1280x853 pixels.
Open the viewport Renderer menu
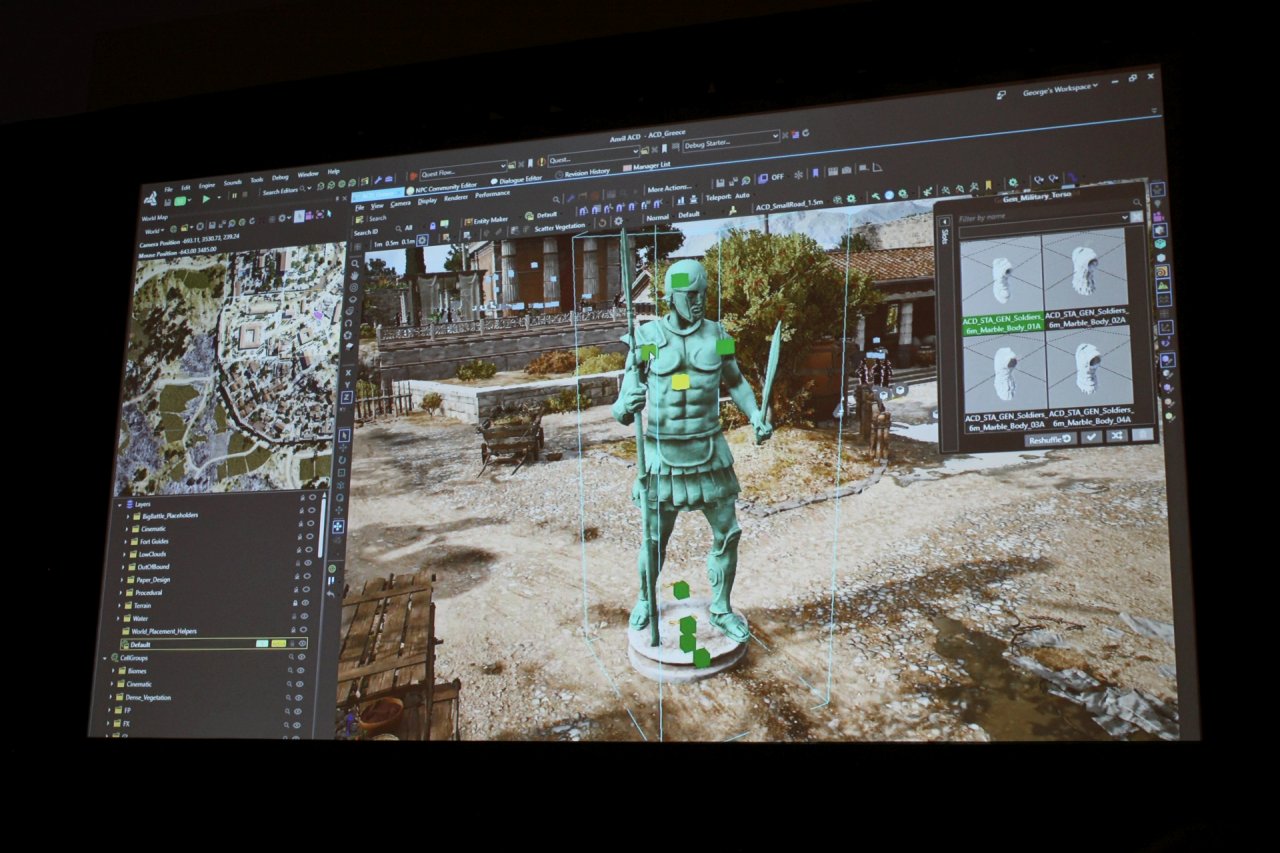[455, 198]
